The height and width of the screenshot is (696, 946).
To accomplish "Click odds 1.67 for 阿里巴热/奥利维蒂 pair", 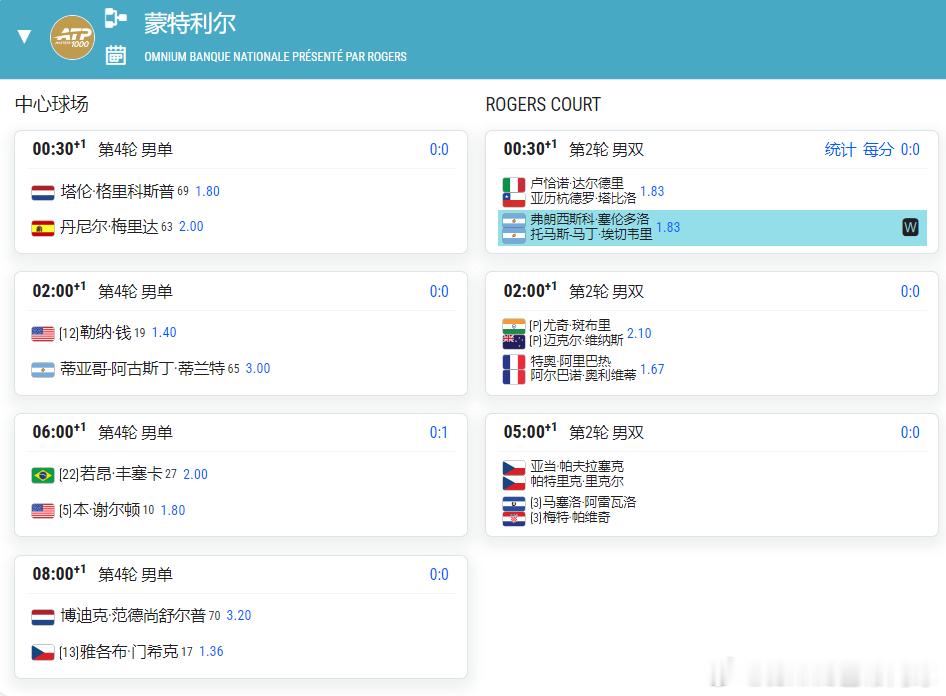I will click(652, 369).
